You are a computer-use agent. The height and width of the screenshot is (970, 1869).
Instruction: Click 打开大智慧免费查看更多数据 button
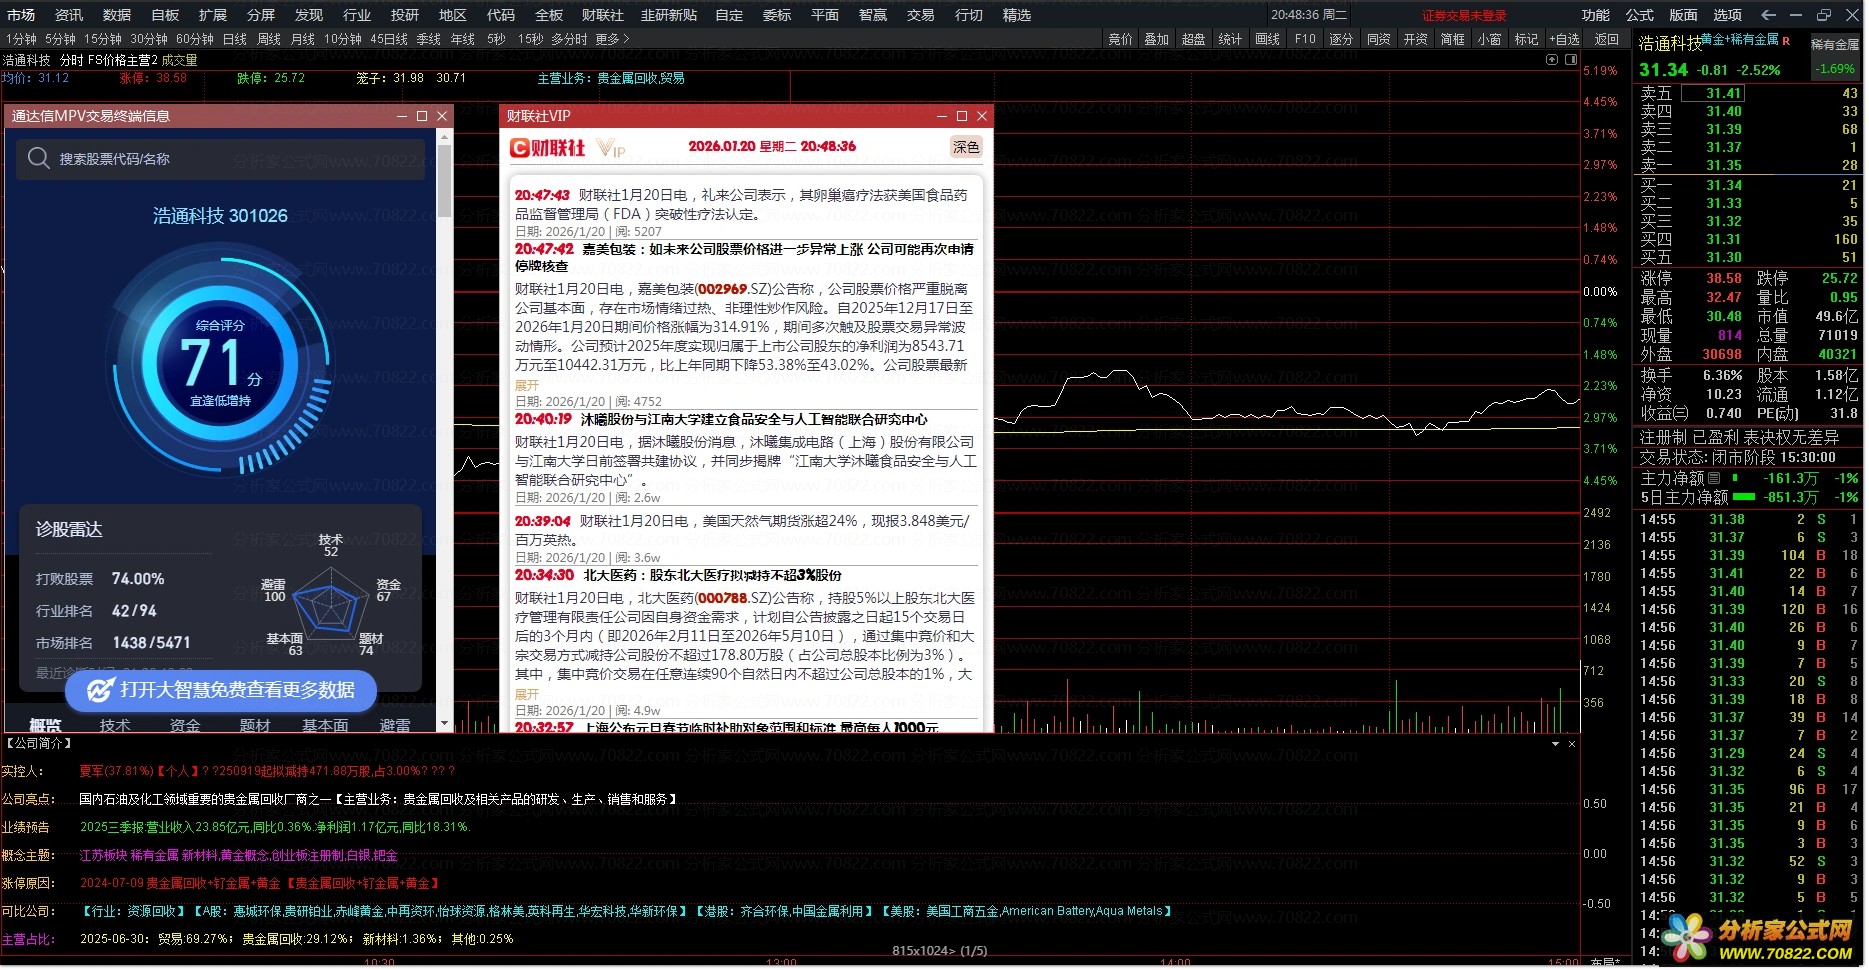click(x=222, y=690)
